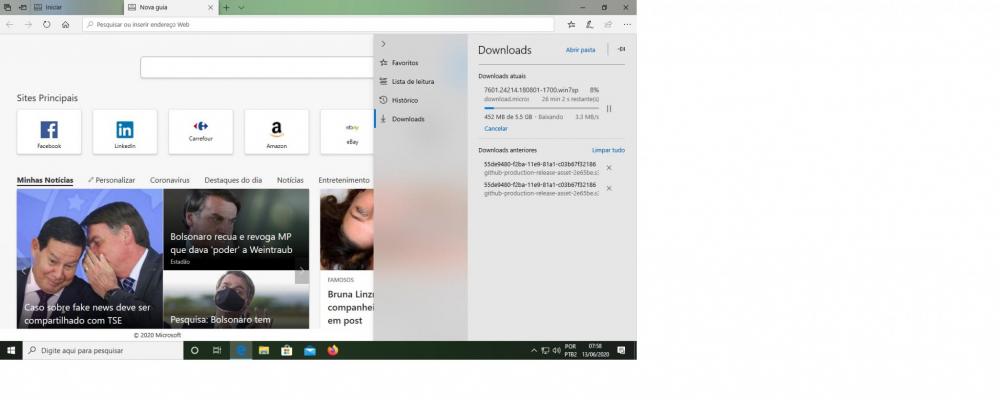Open Favoritos in the hub sidebar
1000x400 pixels.
click(405, 63)
